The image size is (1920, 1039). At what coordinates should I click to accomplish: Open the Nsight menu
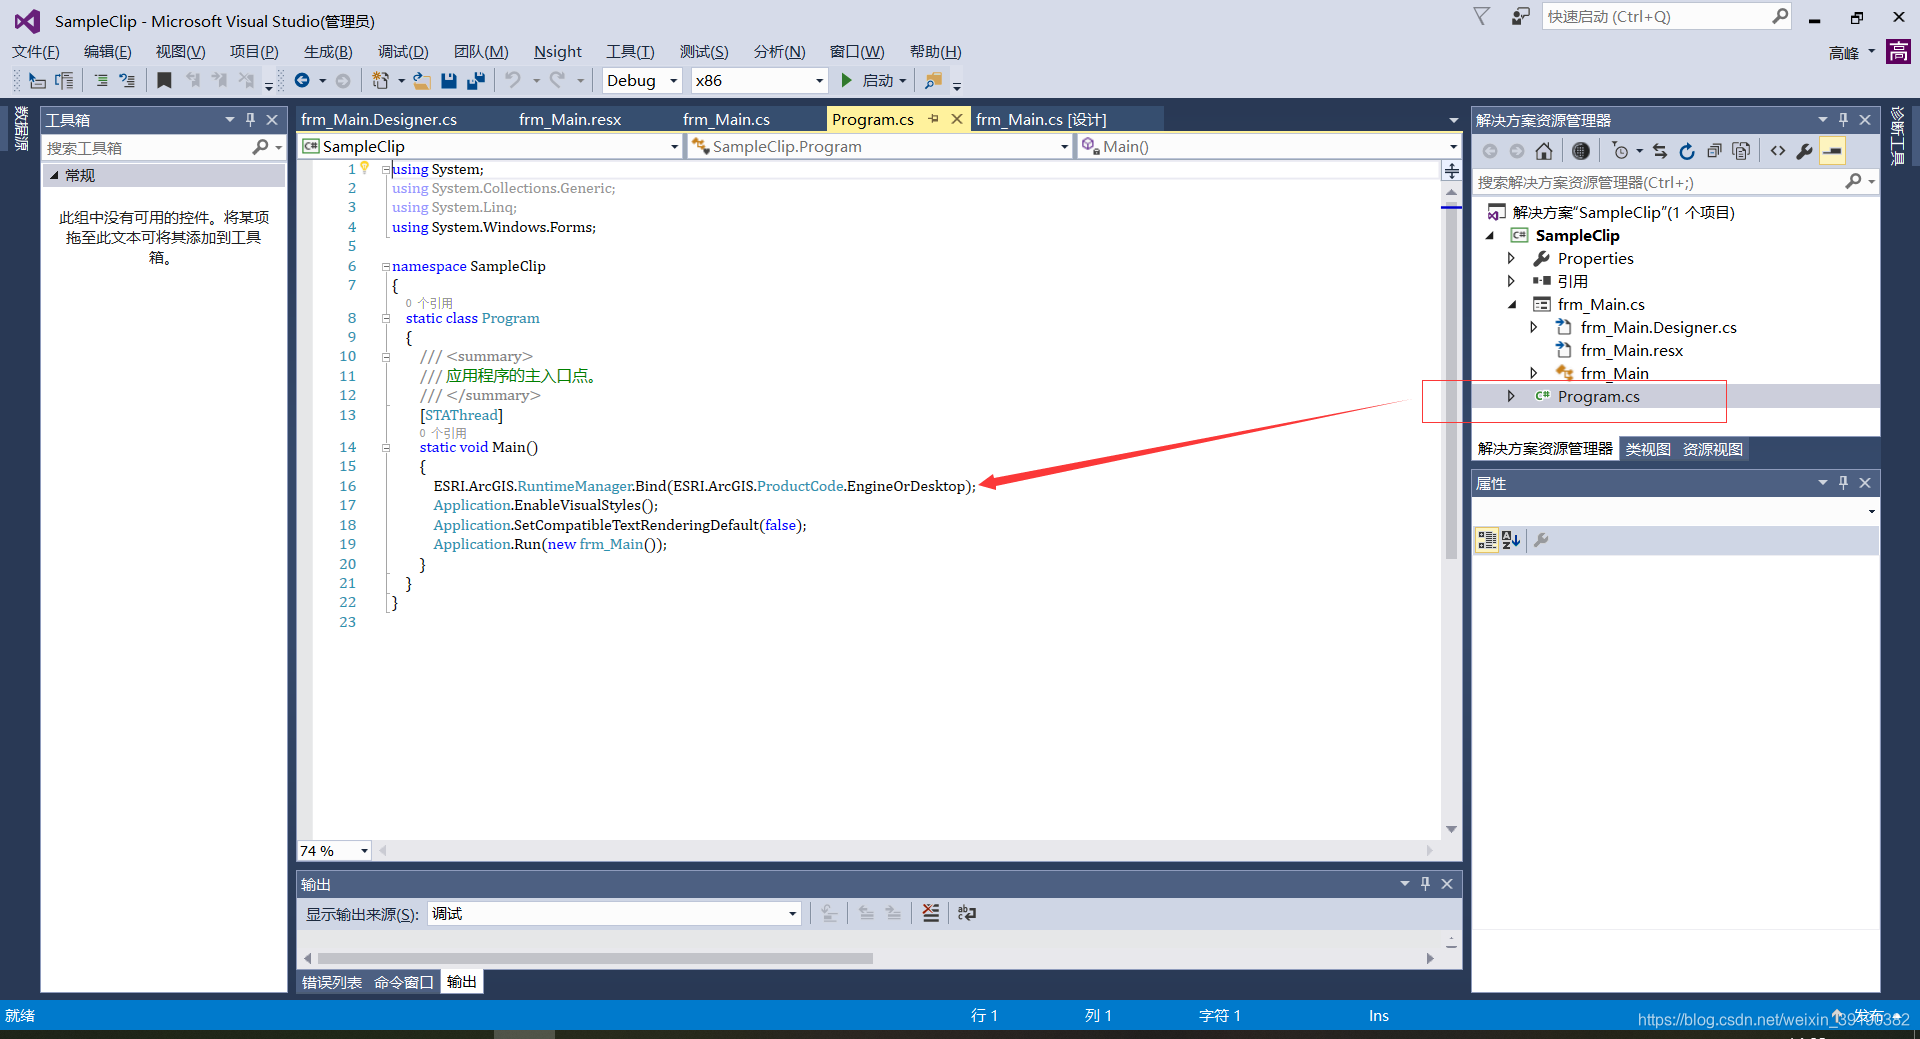[x=557, y=52]
